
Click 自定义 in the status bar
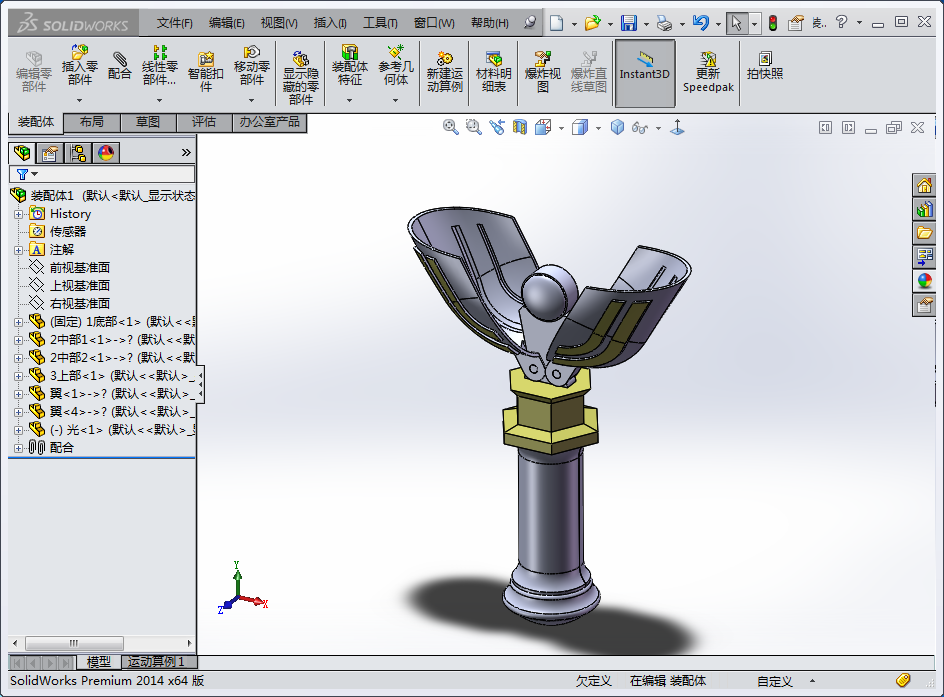(x=774, y=681)
